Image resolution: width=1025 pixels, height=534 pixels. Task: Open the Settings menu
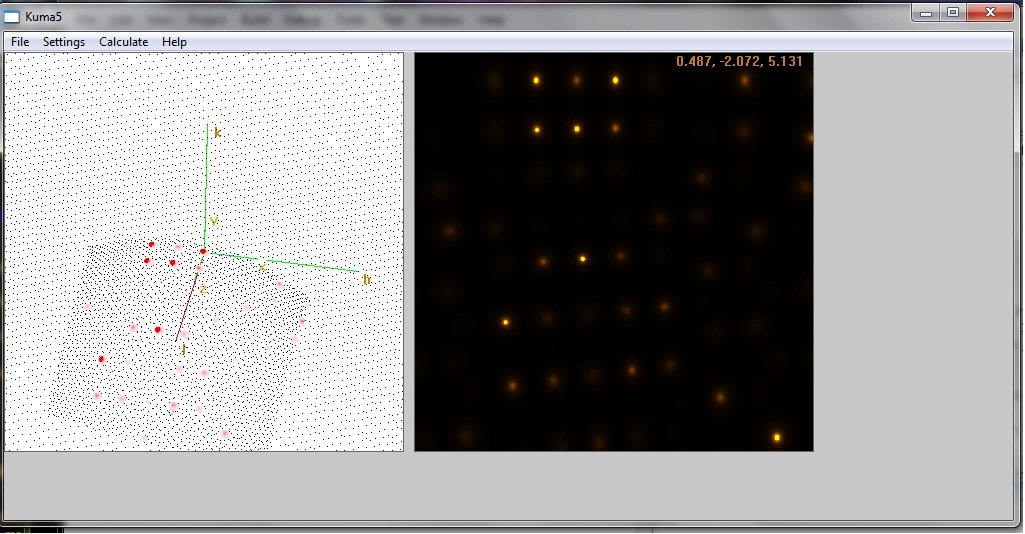pos(63,42)
